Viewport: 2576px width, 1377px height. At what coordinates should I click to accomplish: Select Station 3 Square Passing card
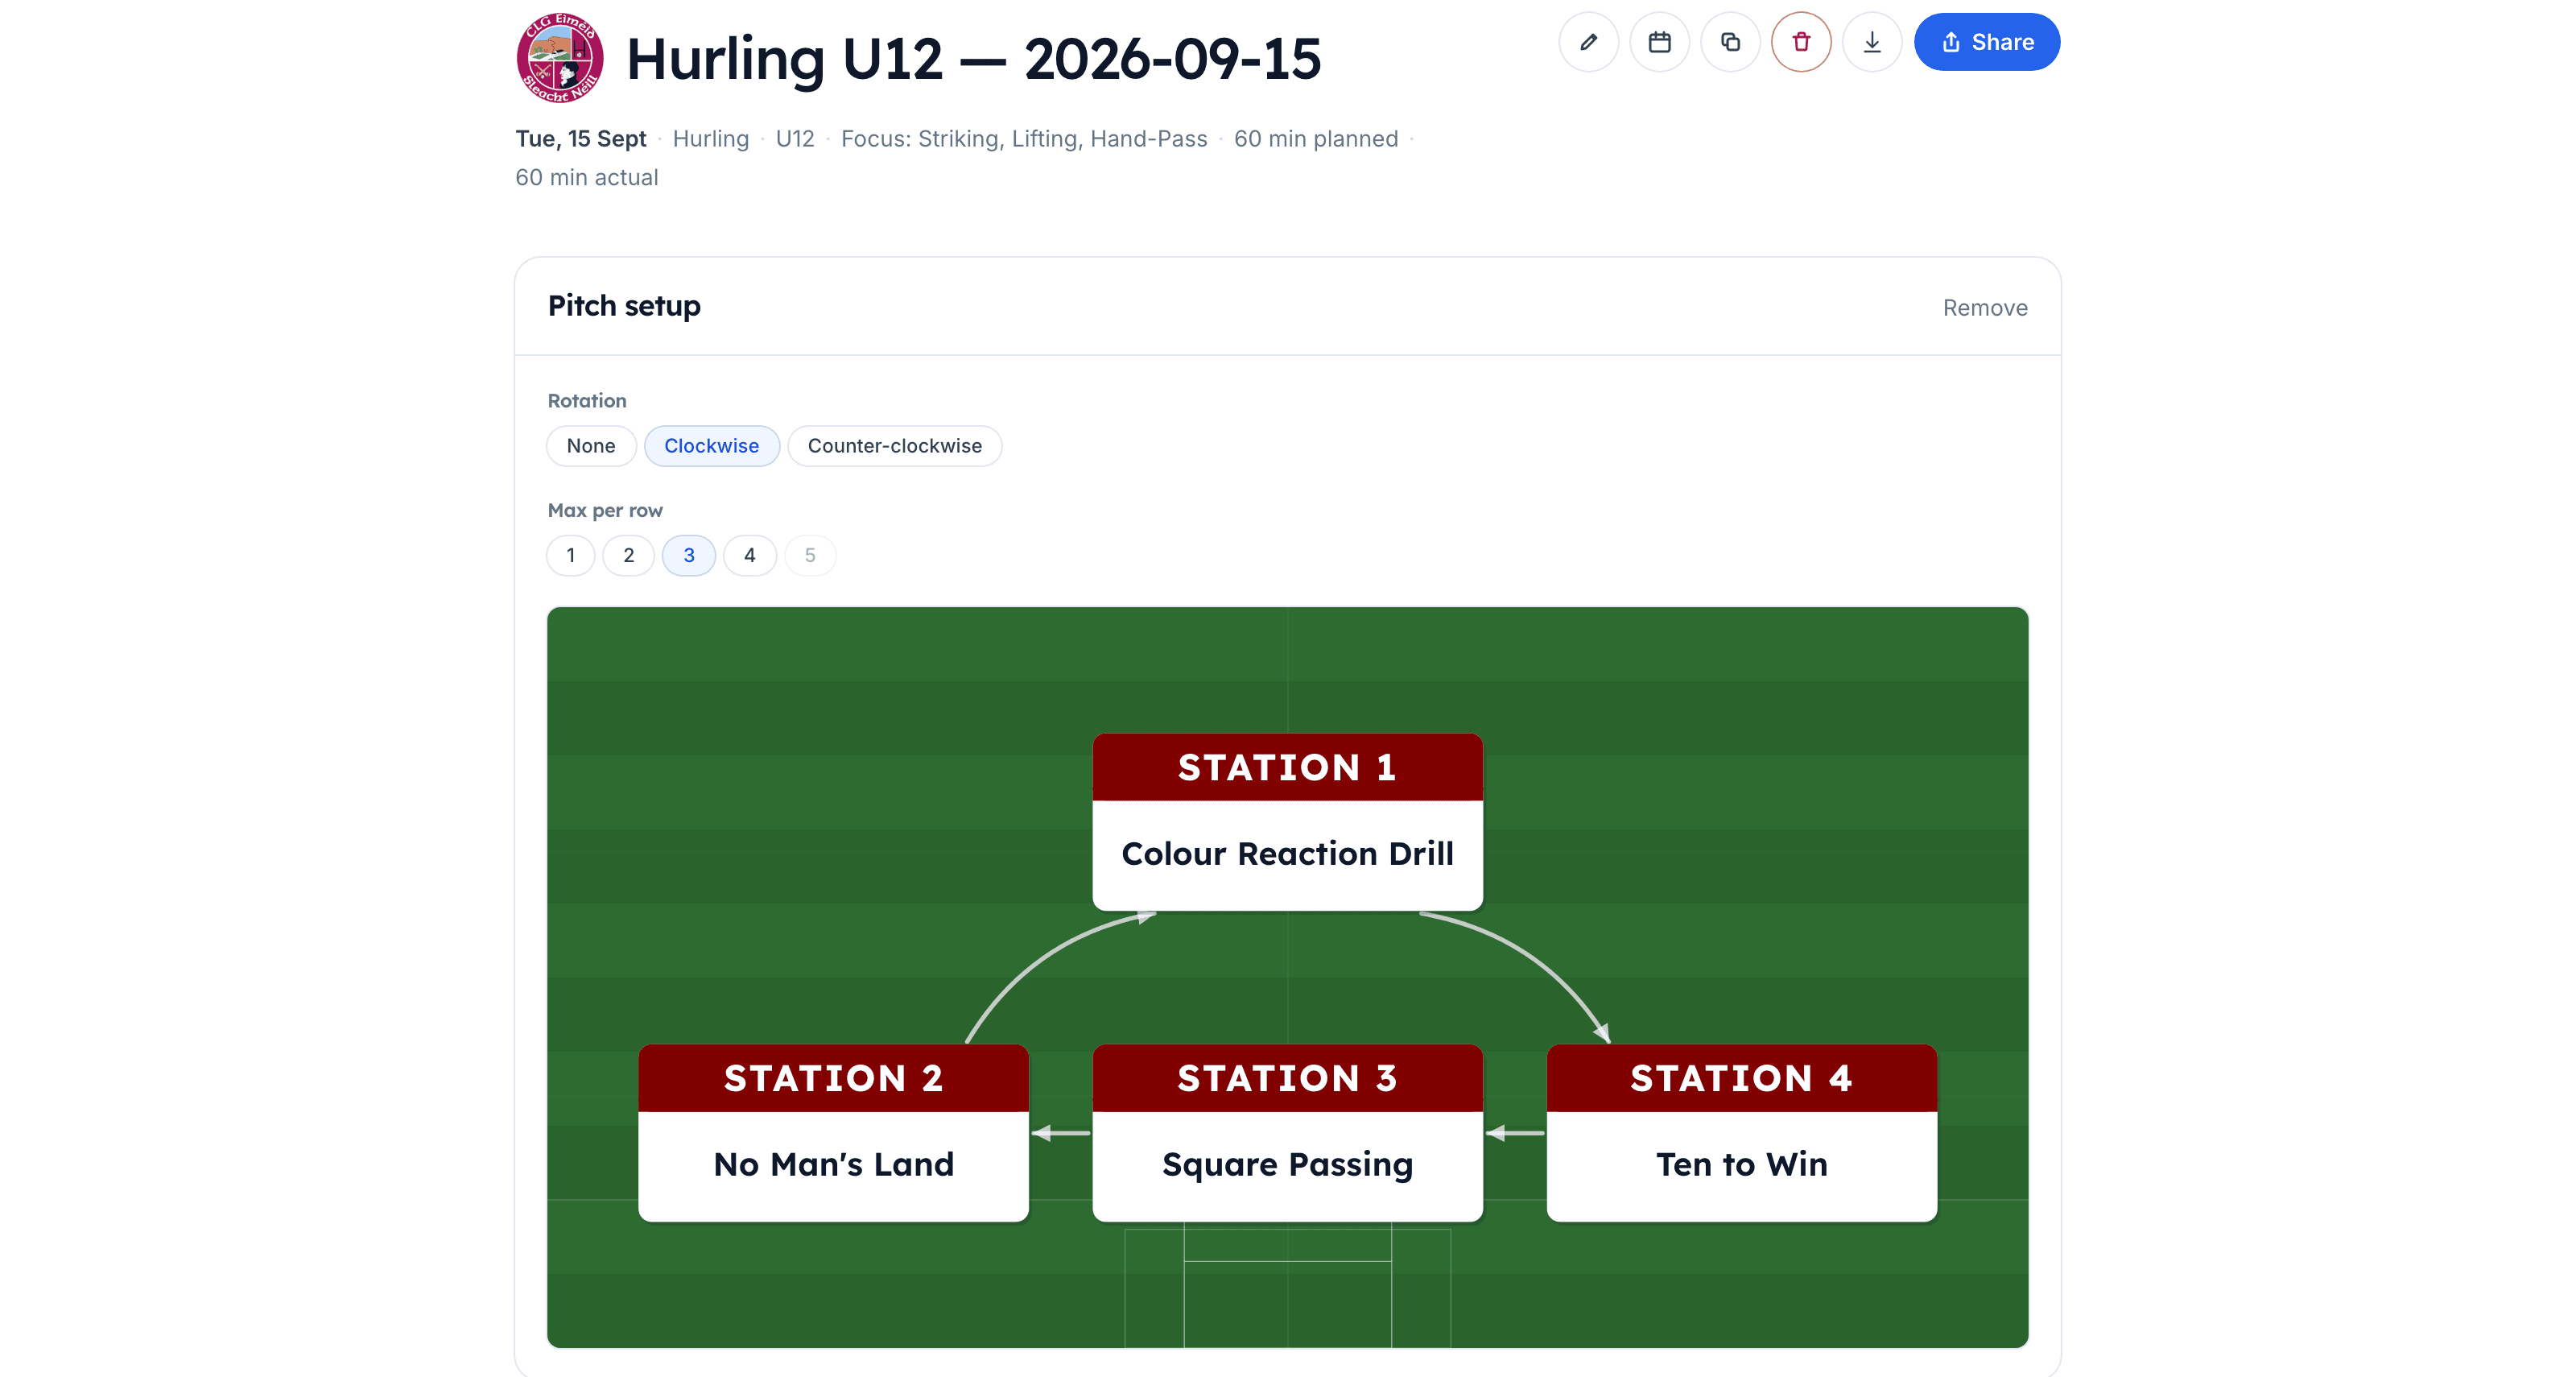click(1288, 1133)
